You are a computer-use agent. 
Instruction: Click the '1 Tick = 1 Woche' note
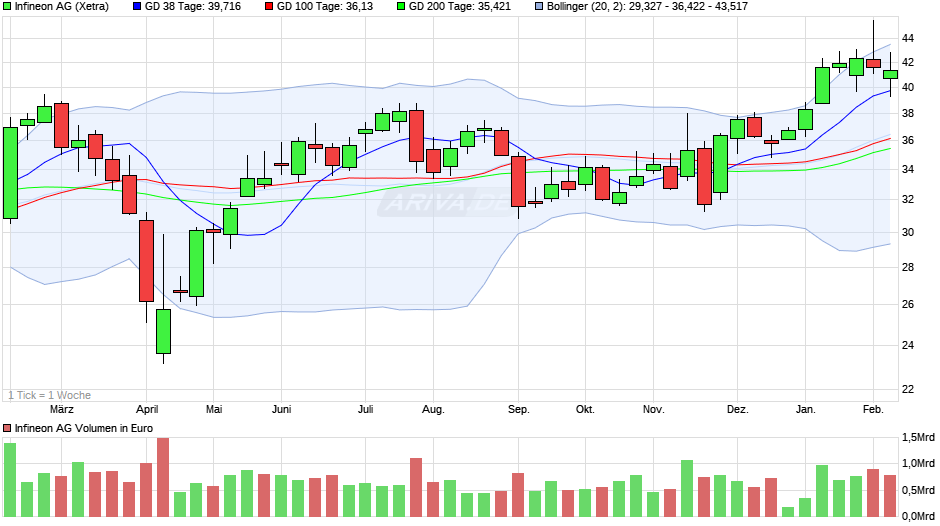(x=50, y=395)
